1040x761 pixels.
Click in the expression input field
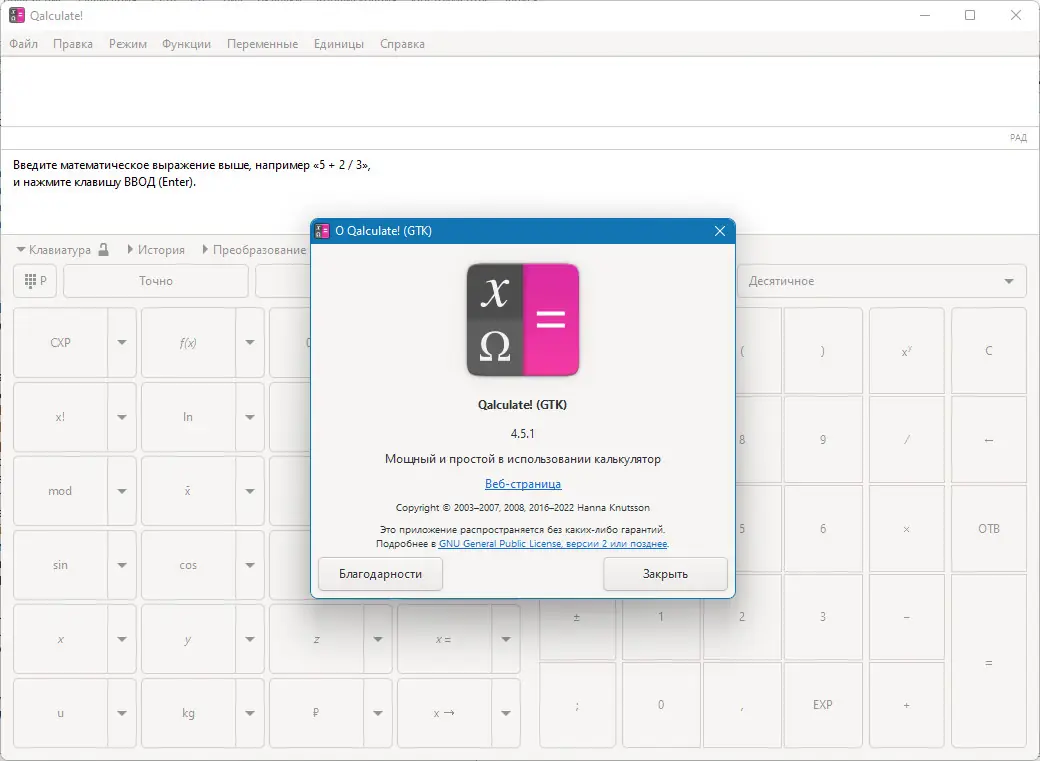coord(520,92)
